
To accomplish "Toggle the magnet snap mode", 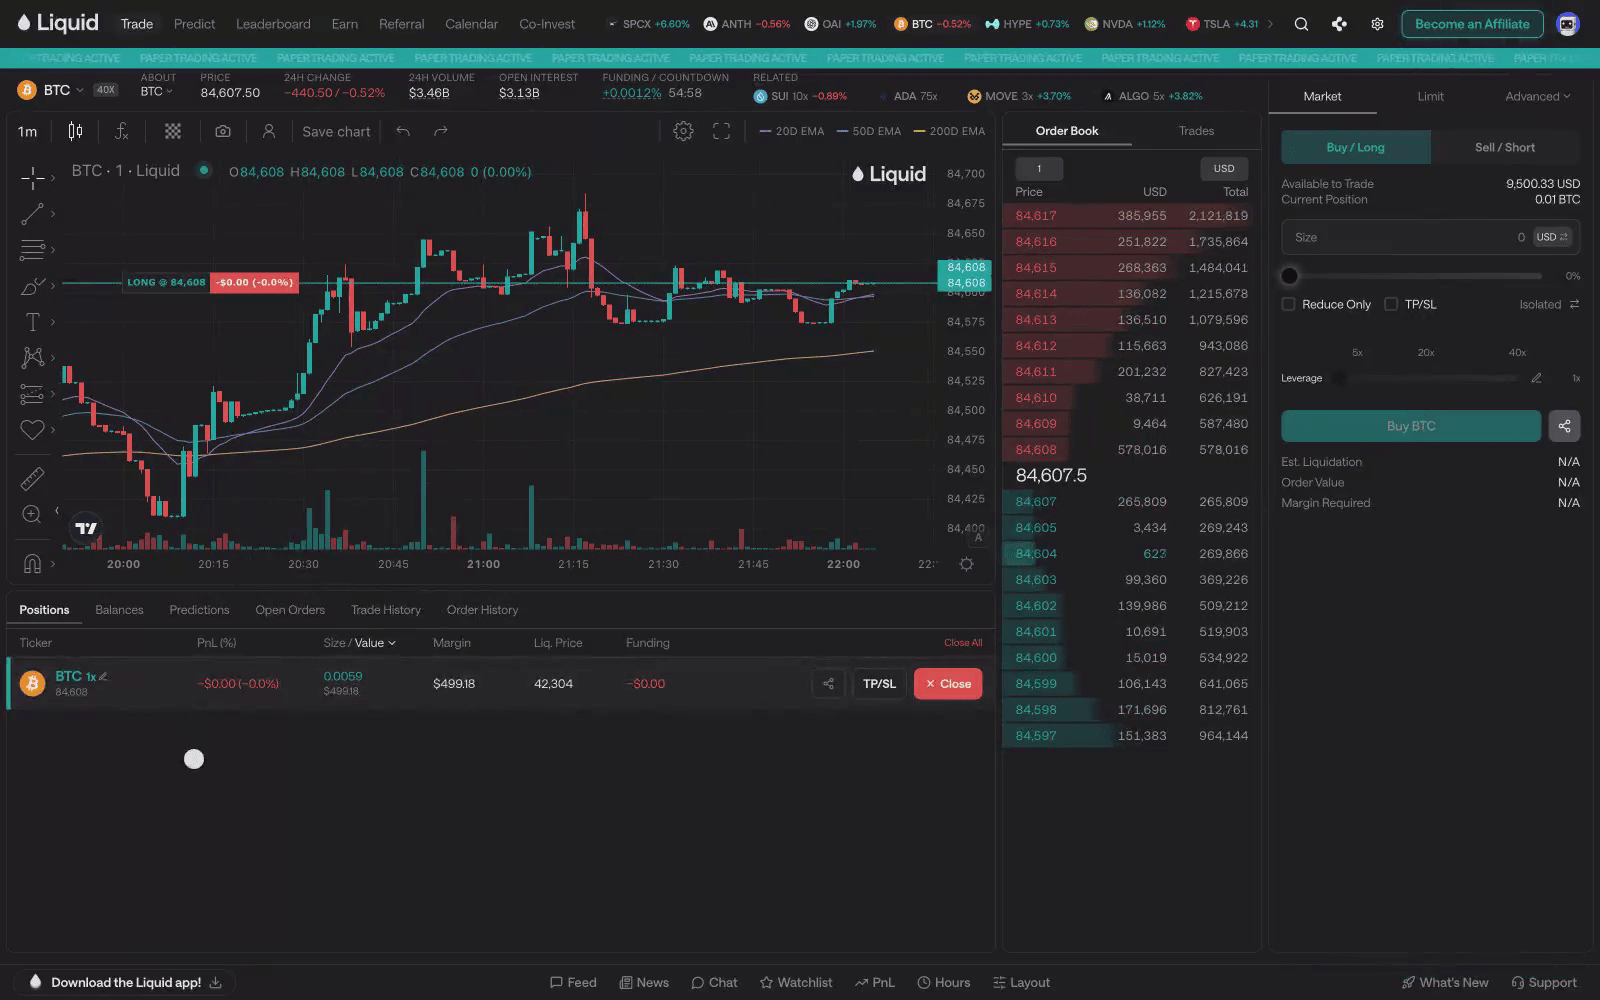I will (x=32, y=564).
